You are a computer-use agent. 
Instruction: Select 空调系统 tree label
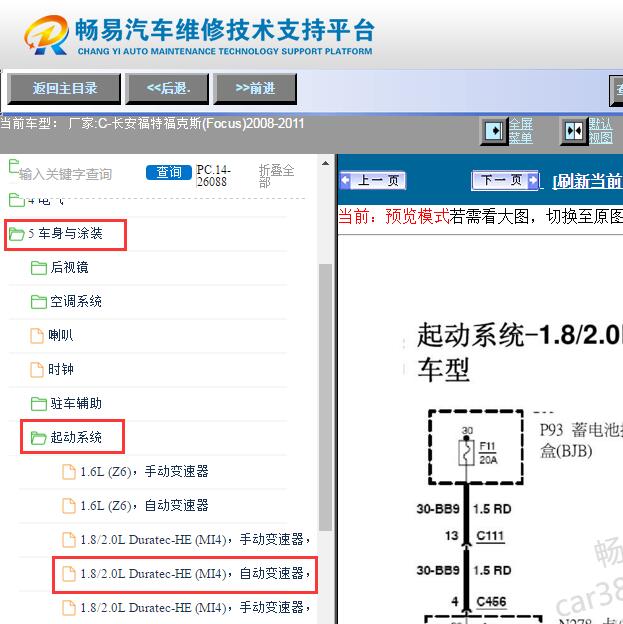[76, 302]
